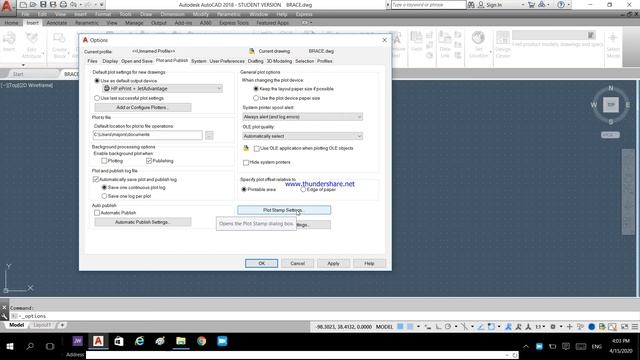Screen dimensions: 640x360
Task: Toggle Isometric drafting icon in status bar
Action: [464, 327]
